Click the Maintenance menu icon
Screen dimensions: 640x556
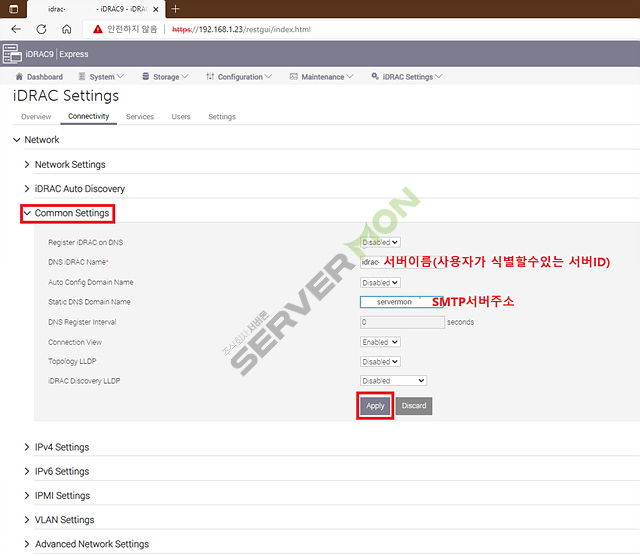(x=293, y=76)
